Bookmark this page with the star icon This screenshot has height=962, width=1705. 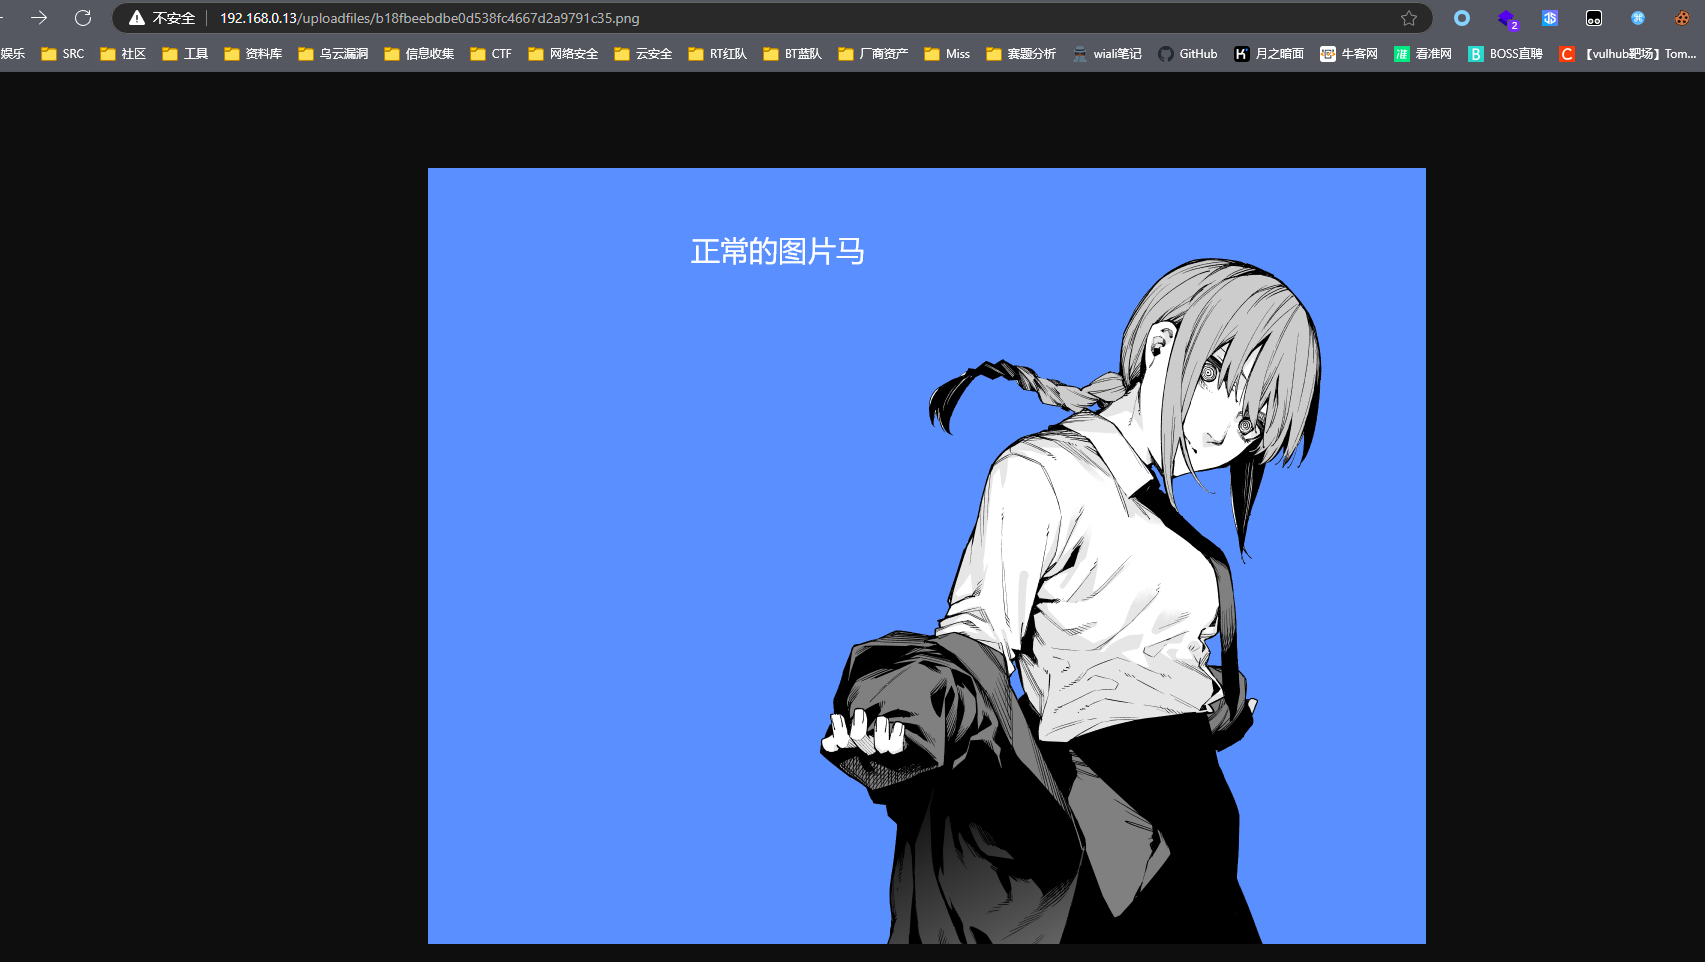point(1408,18)
